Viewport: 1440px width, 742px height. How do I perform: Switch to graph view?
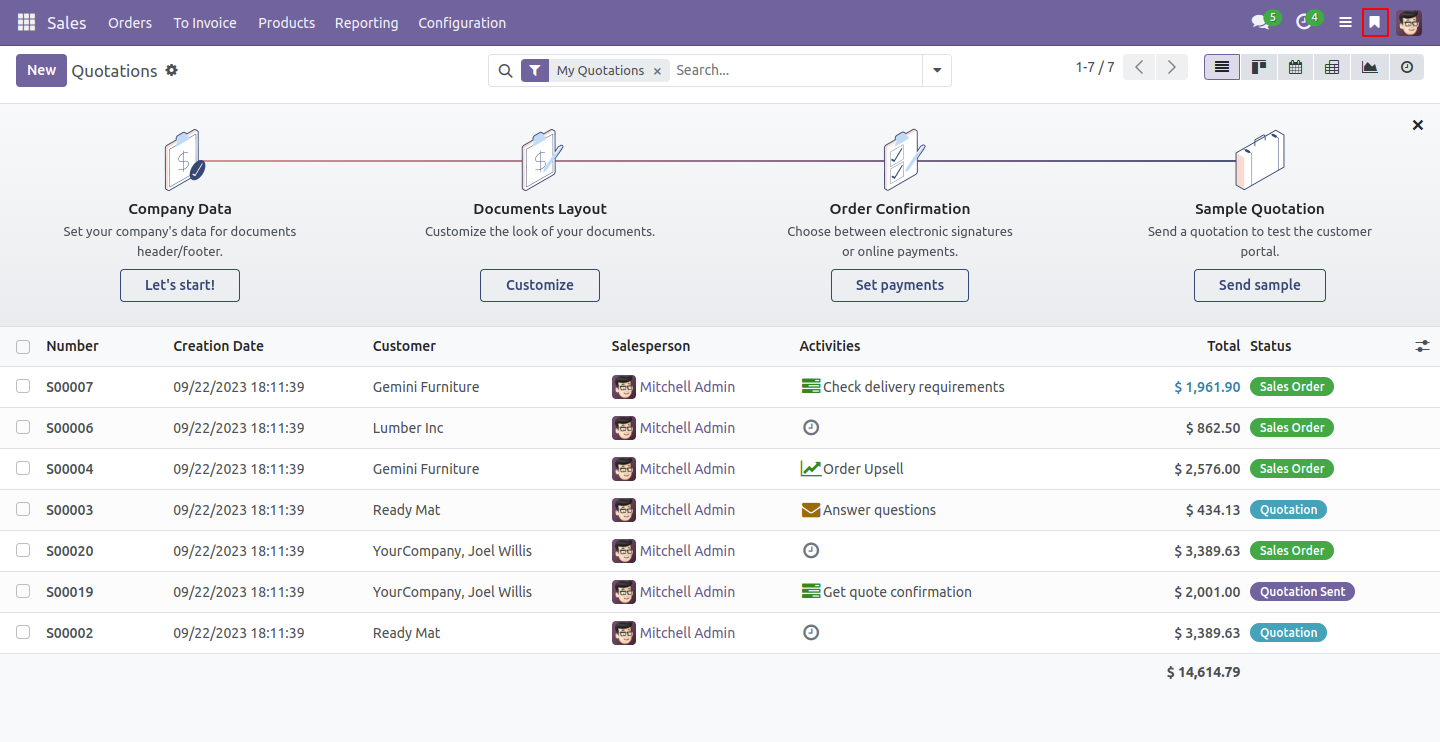[x=1369, y=67]
